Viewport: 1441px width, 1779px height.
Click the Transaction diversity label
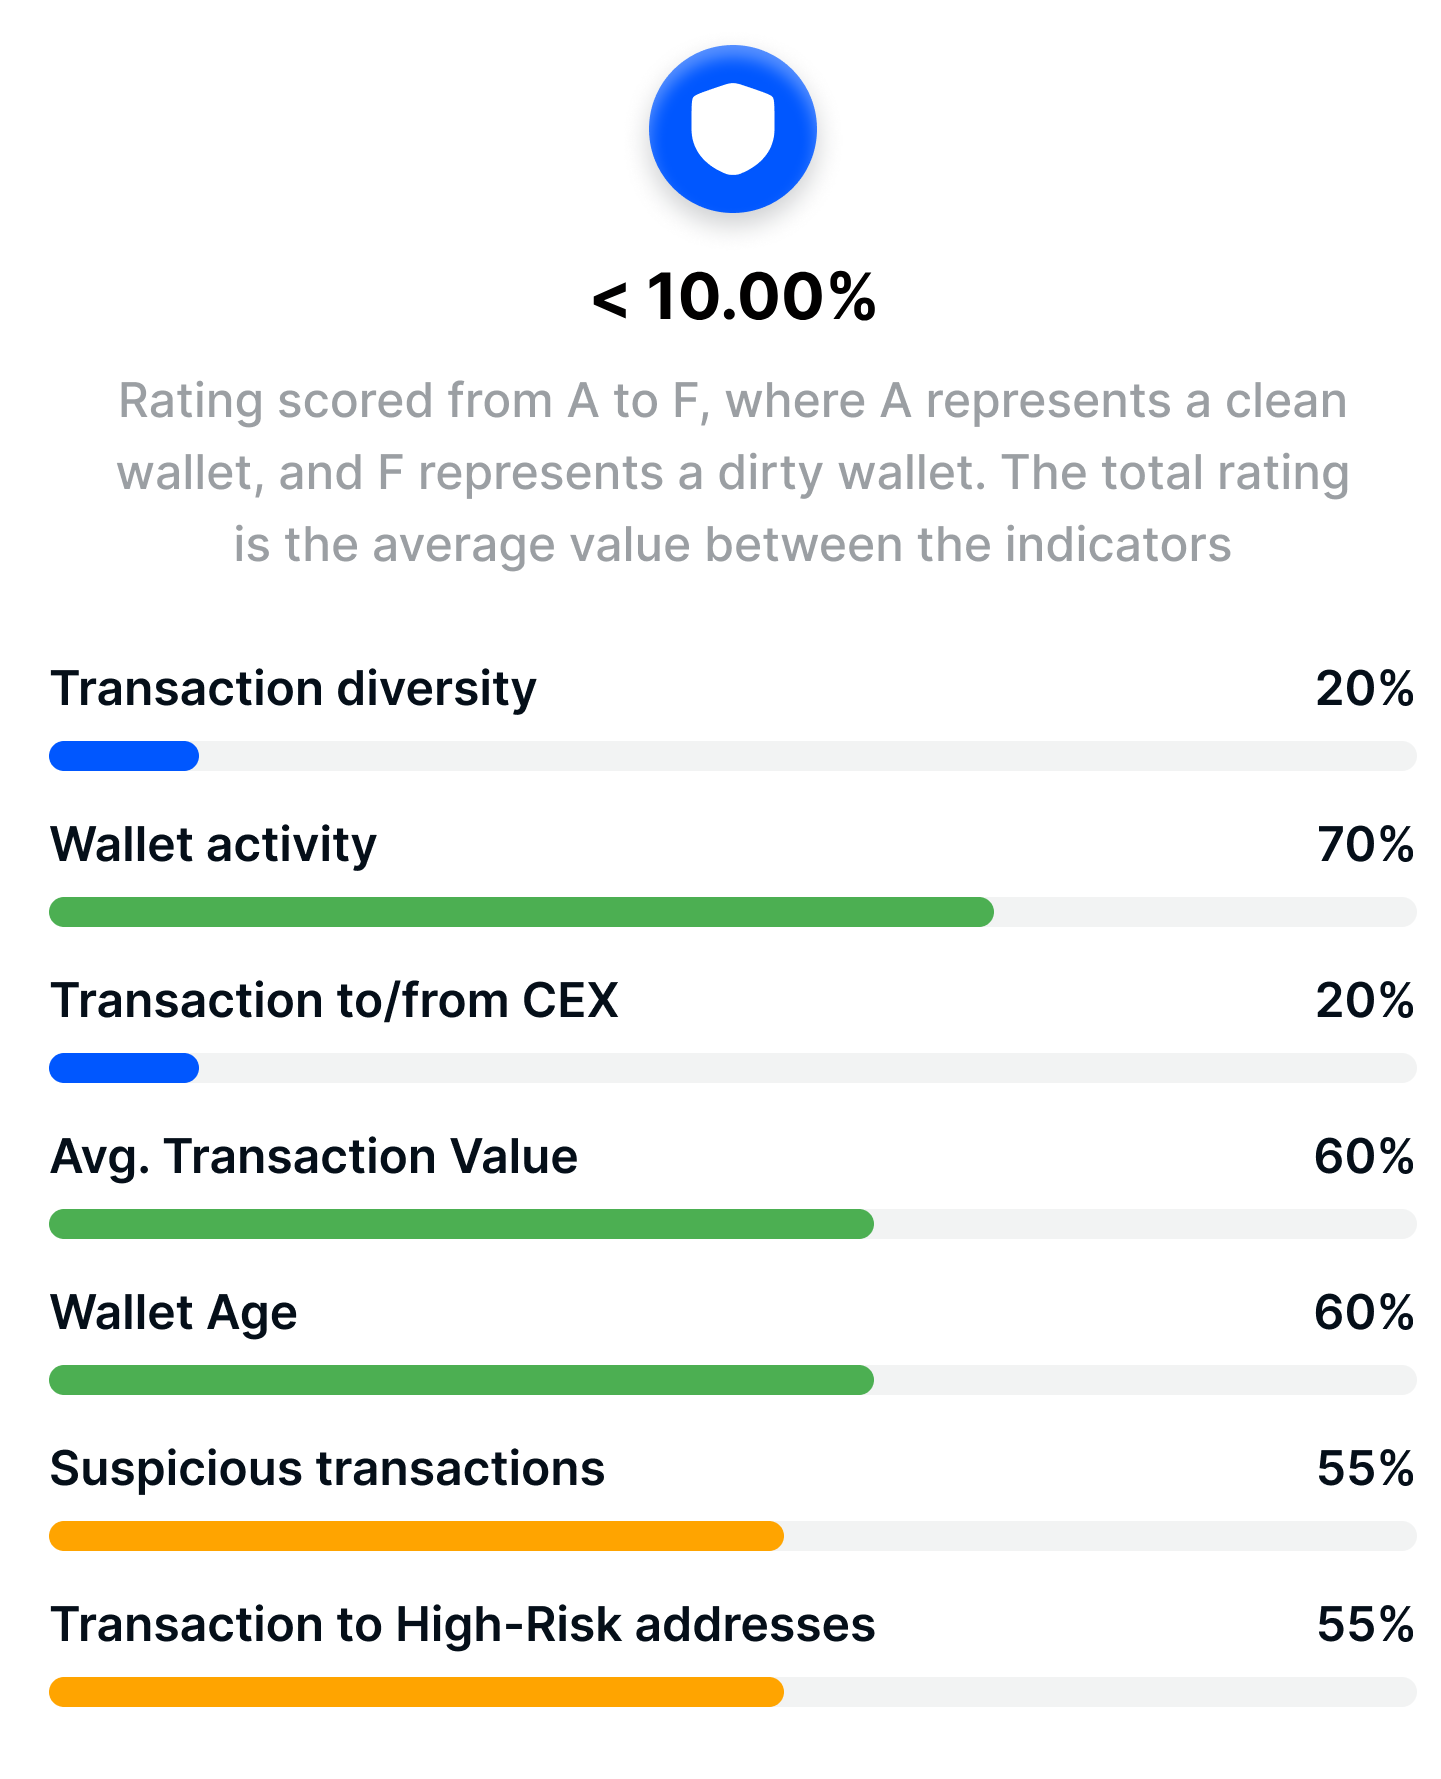click(x=293, y=689)
